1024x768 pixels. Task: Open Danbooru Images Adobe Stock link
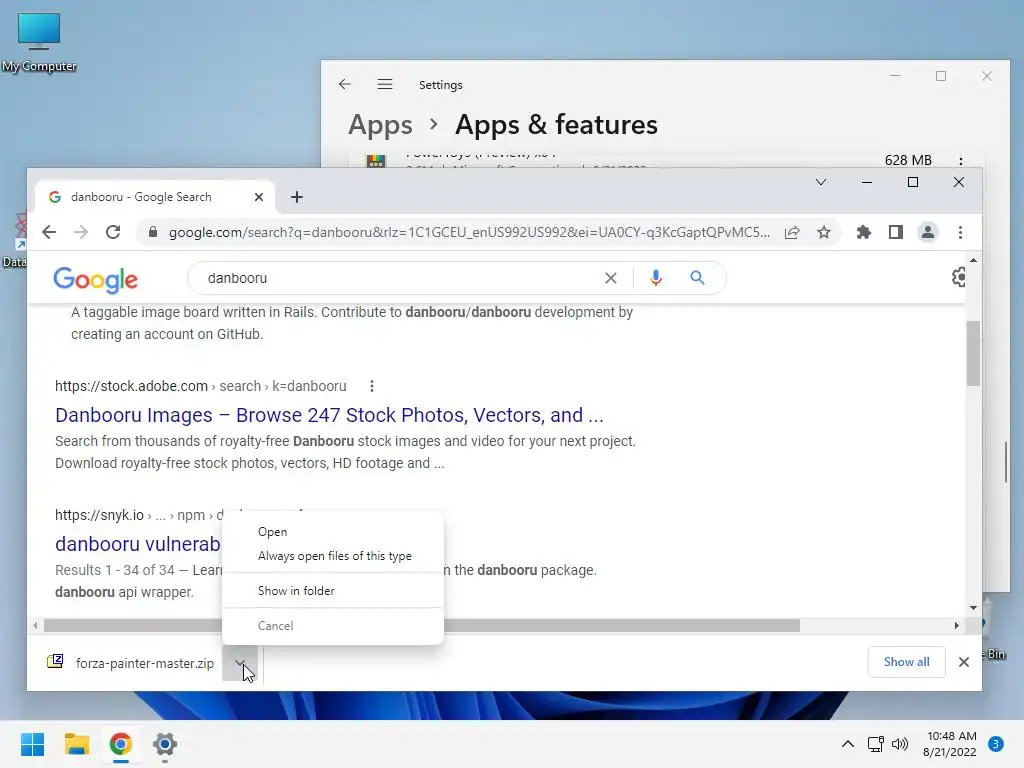(x=329, y=415)
